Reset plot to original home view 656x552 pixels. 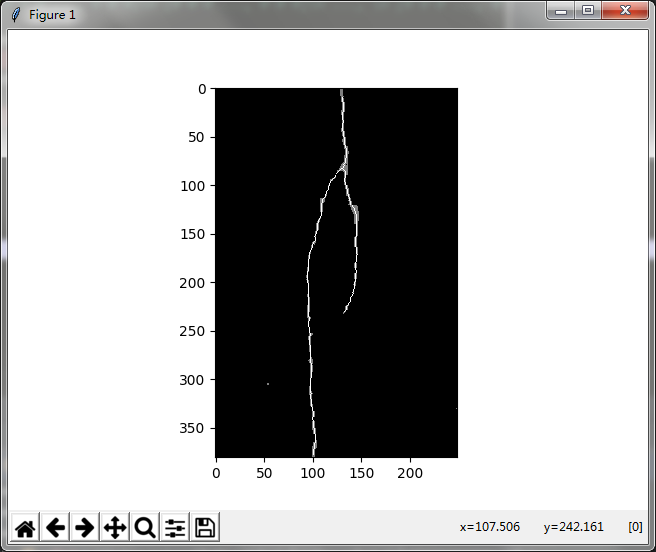point(25,527)
